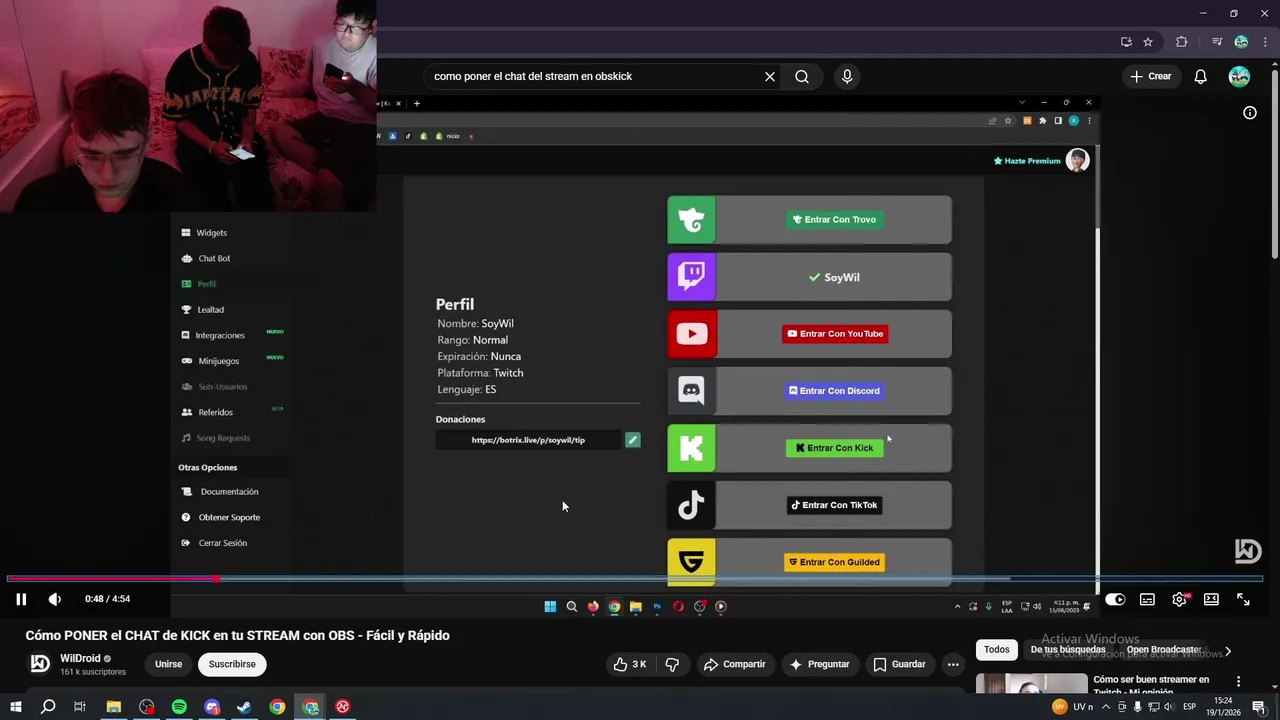Open the Crear menu
This screenshot has width=1280, height=720.
(1150, 76)
